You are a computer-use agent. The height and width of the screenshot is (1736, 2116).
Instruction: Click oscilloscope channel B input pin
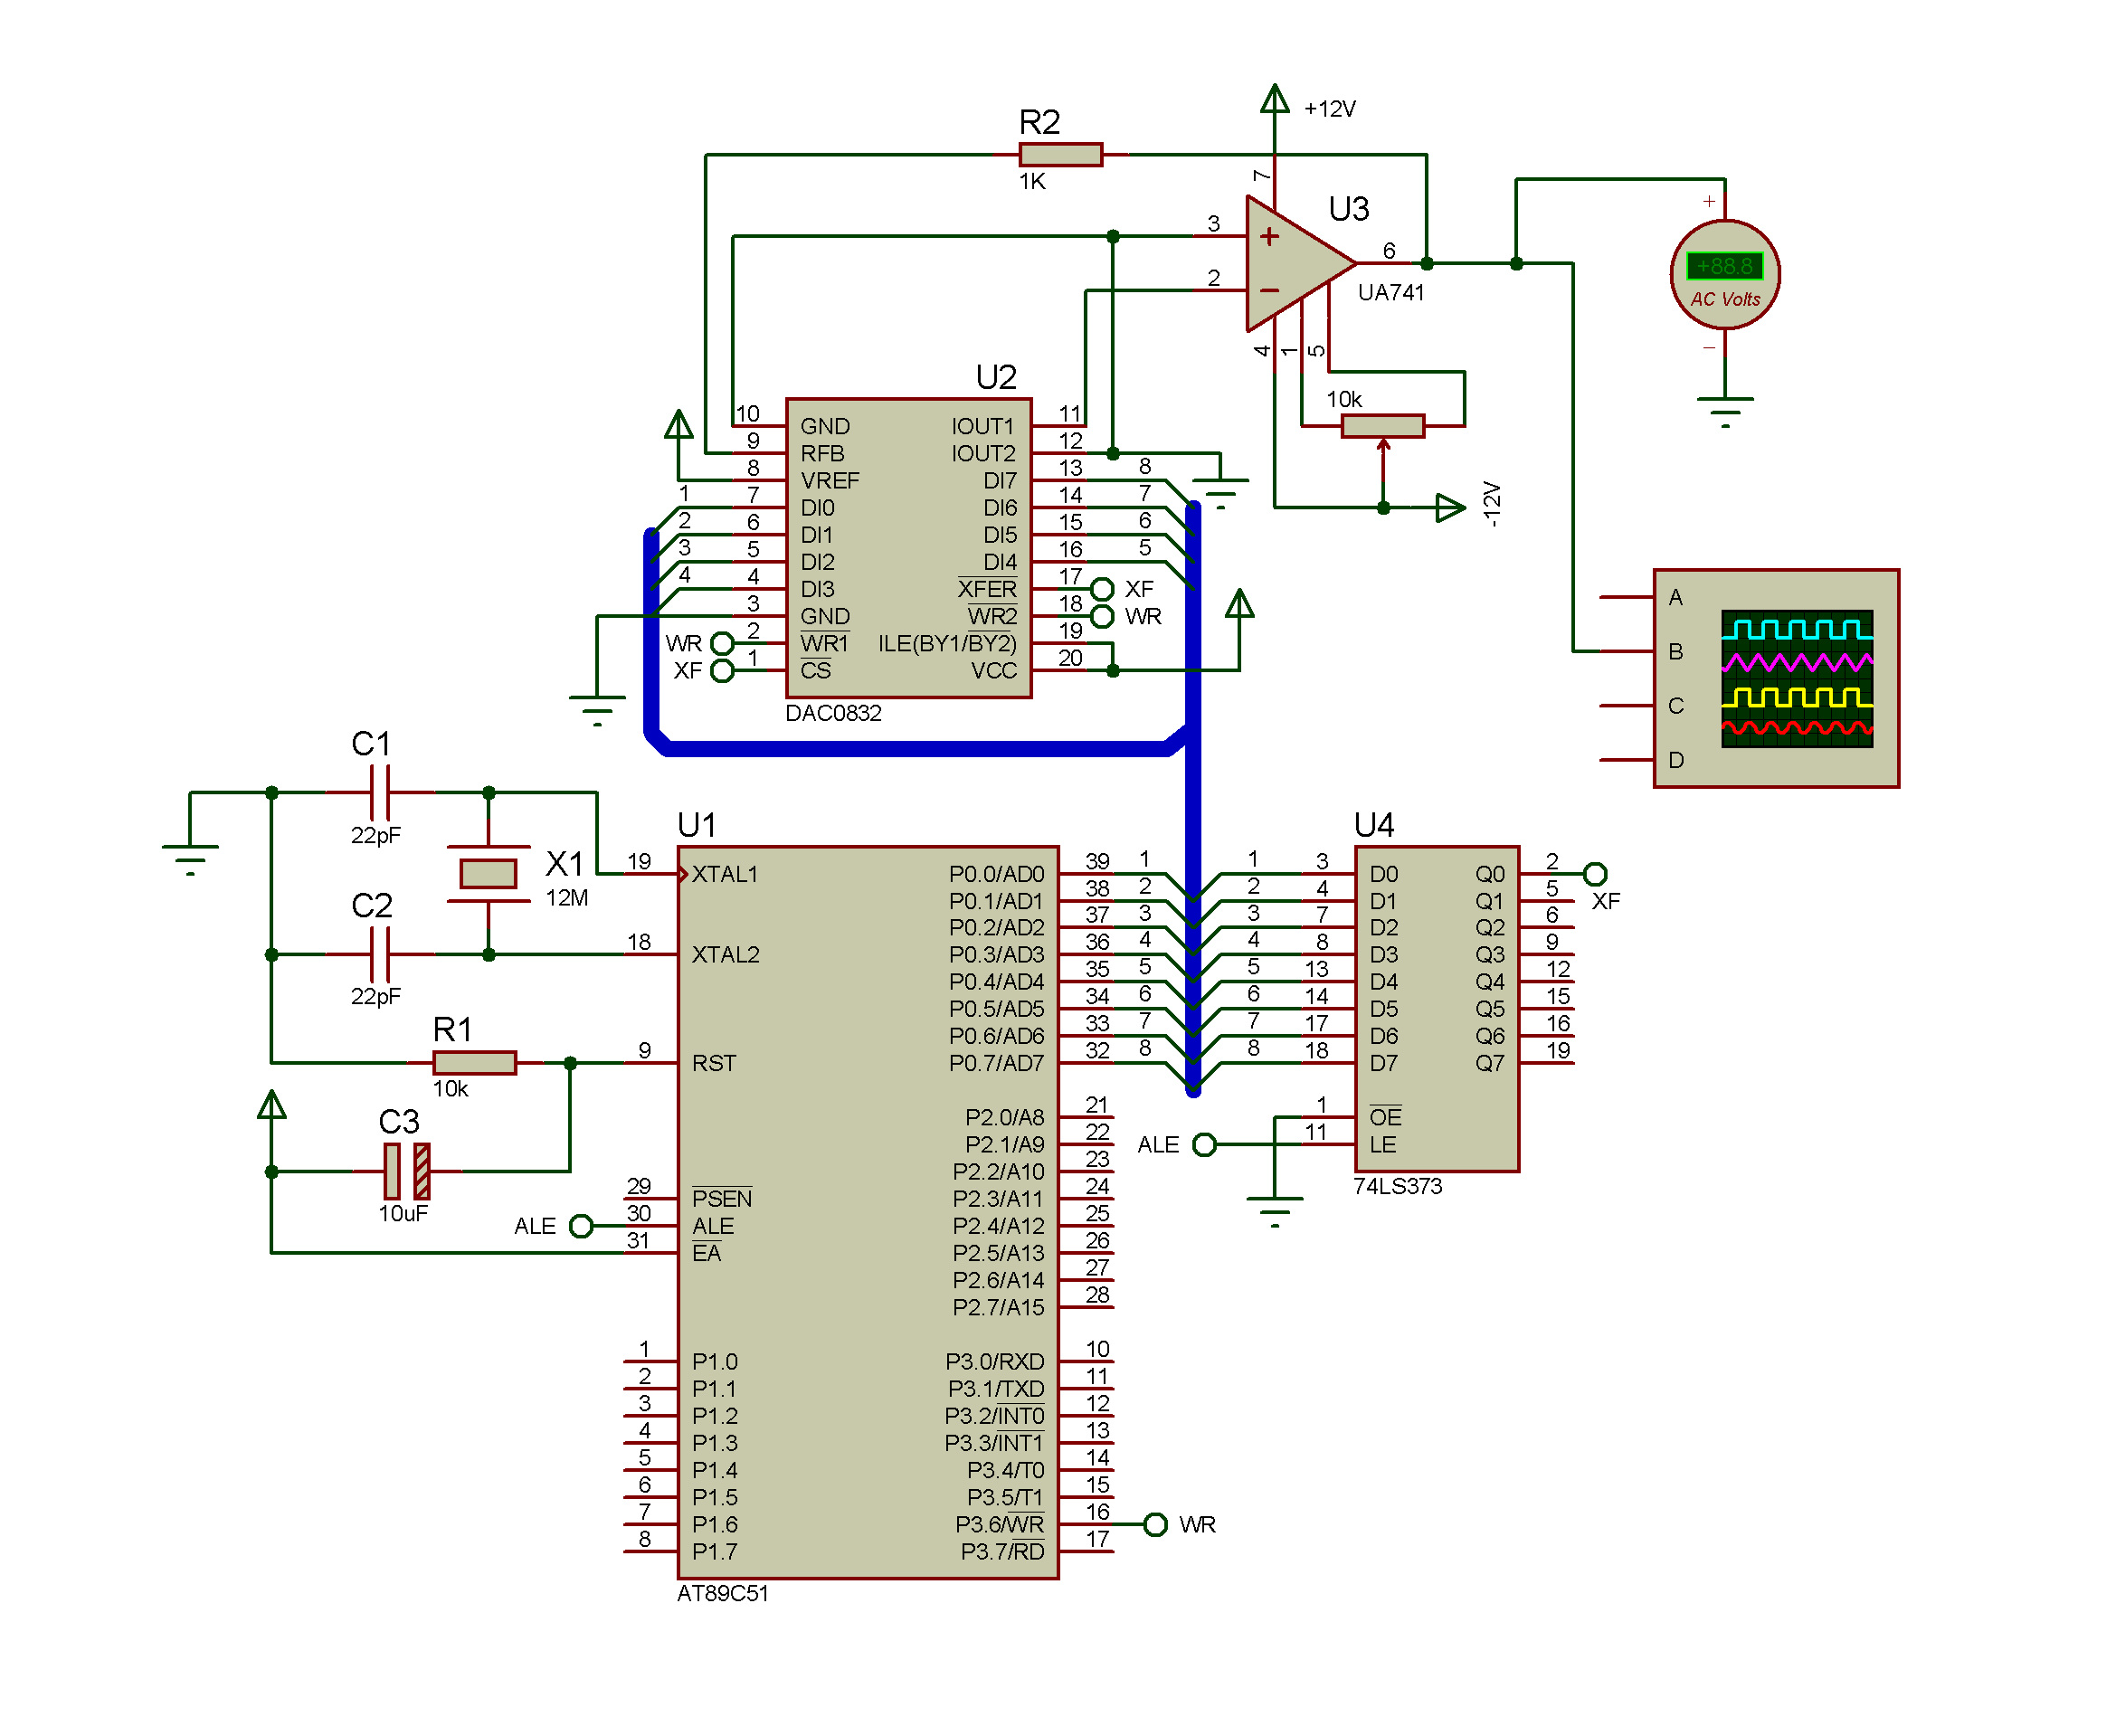[x=1625, y=651]
